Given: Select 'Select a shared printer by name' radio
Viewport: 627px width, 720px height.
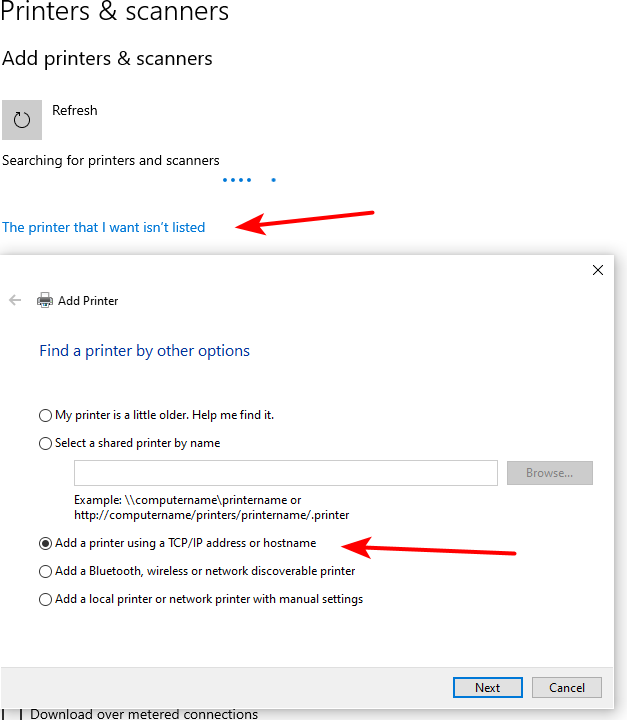Looking at the screenshot, I should coord(45,444).
